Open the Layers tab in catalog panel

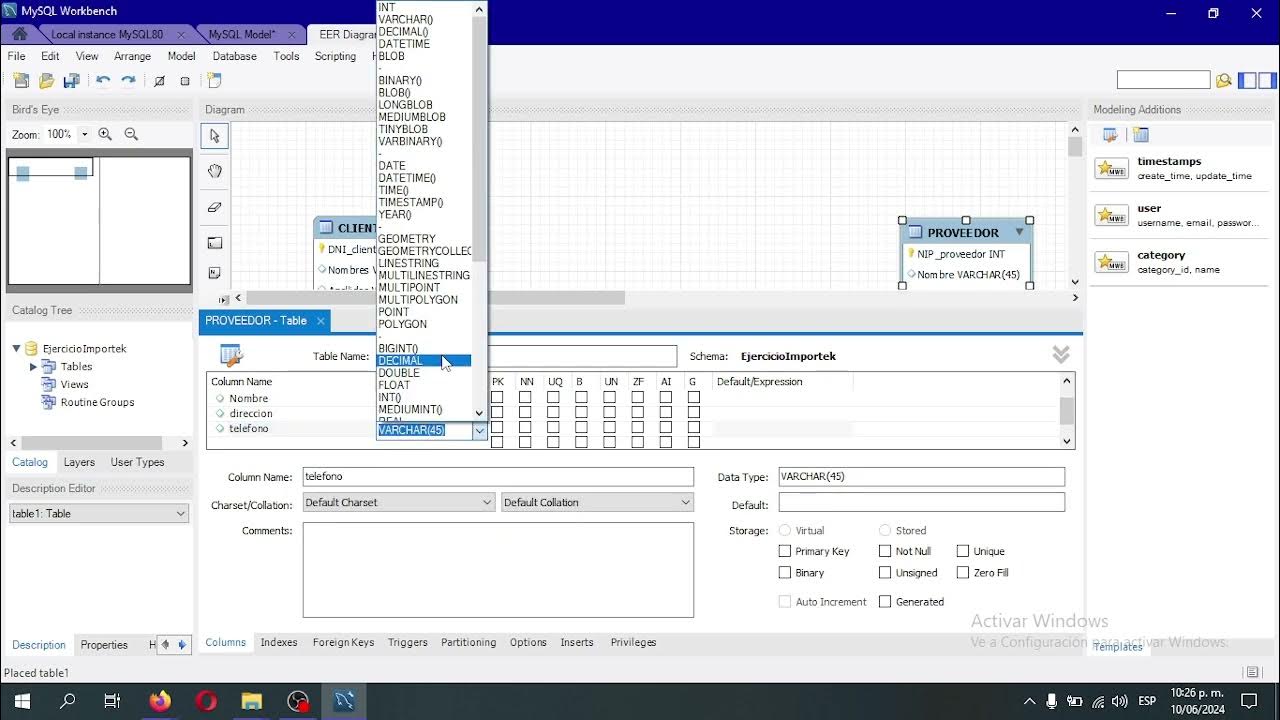(79, 462)
